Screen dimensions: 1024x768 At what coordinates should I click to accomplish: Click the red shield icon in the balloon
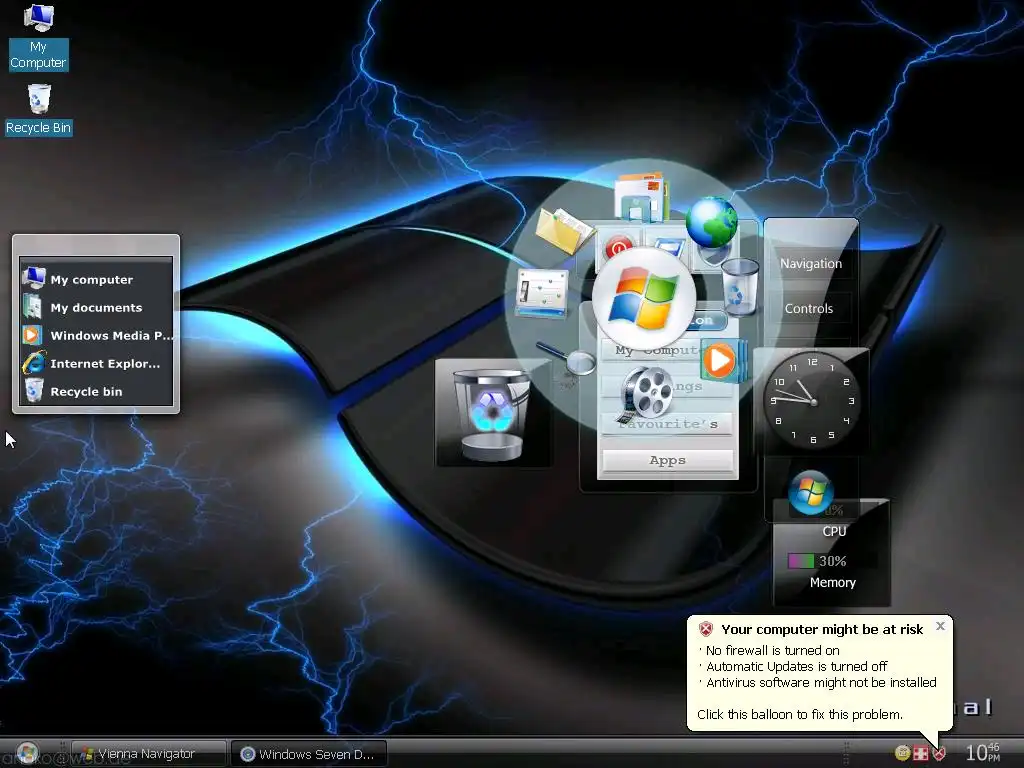point(706,630)
